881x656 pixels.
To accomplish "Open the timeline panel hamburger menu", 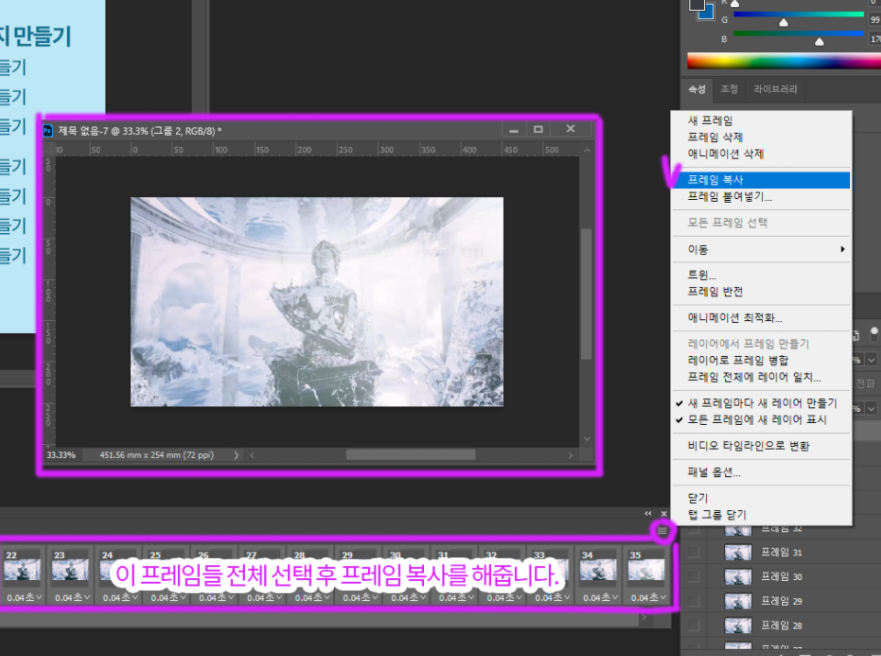I will pyautogui.click(x=662, y=531).
